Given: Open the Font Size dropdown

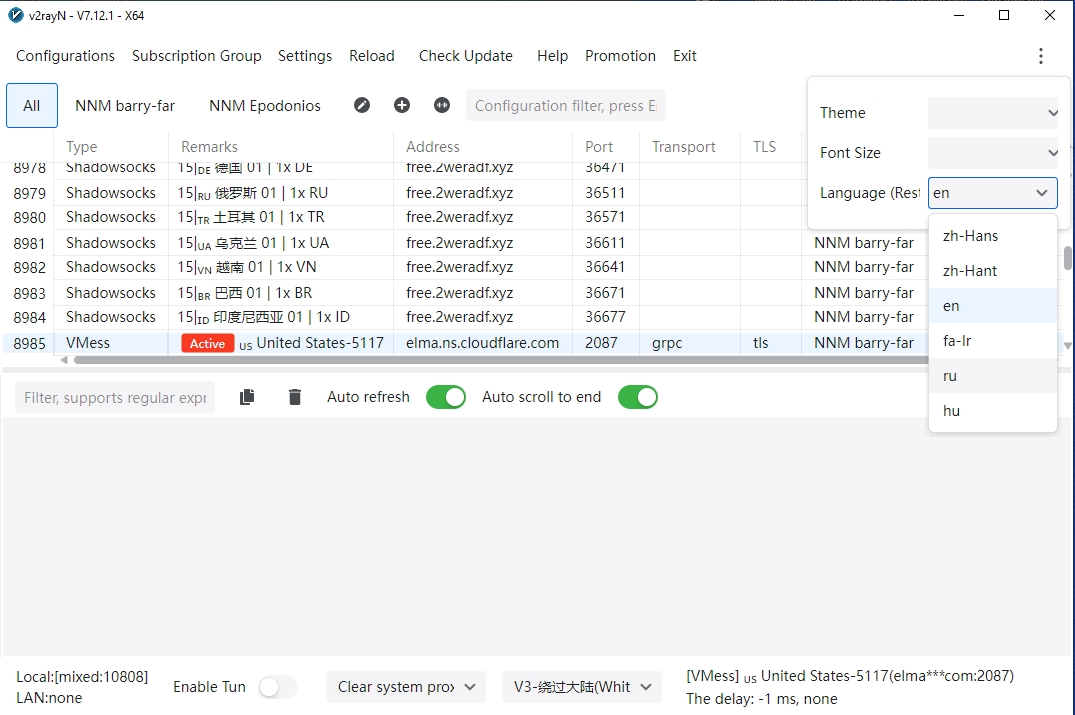Looking at the screenshot, I should coord(993,153).
